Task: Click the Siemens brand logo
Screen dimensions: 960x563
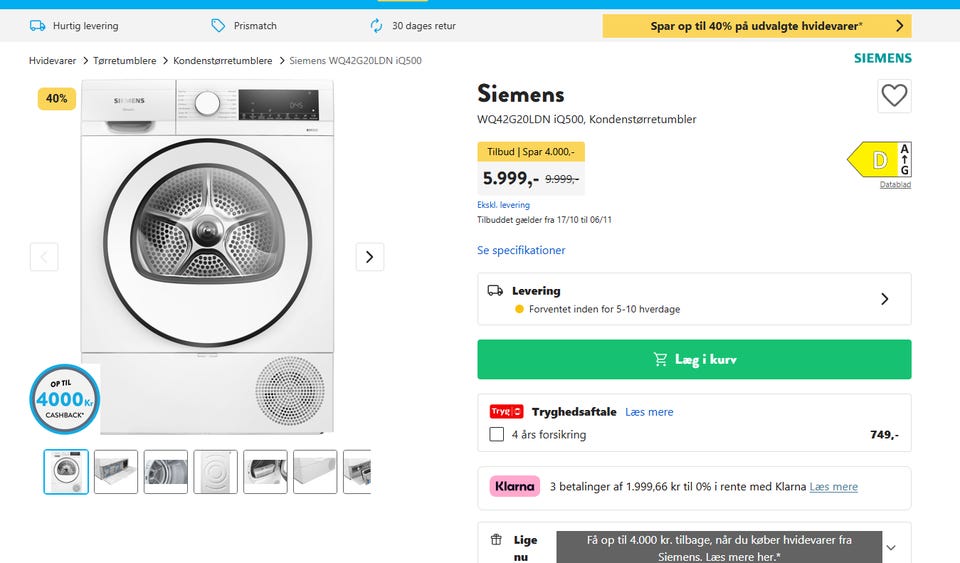Action: 882,58
